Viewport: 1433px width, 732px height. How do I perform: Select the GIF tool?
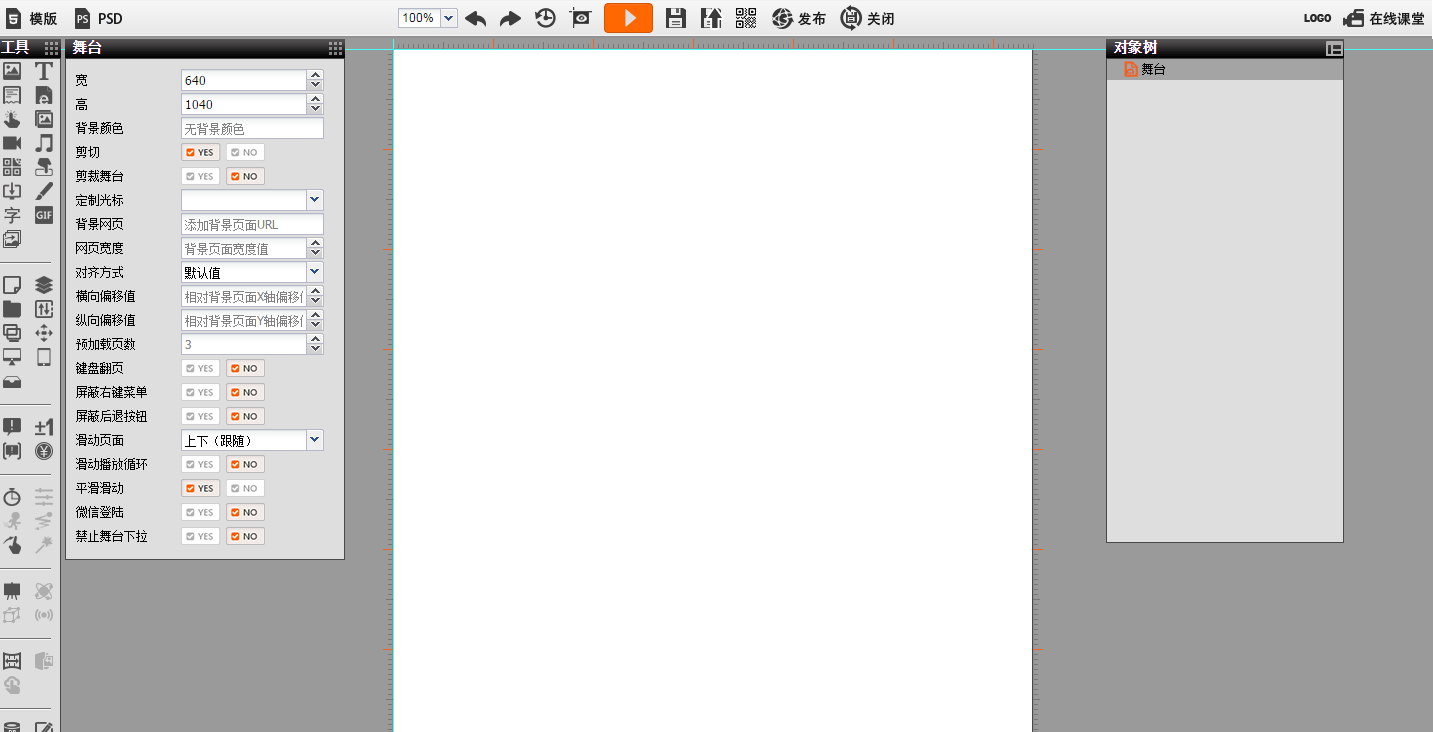(x=44, y=215)
